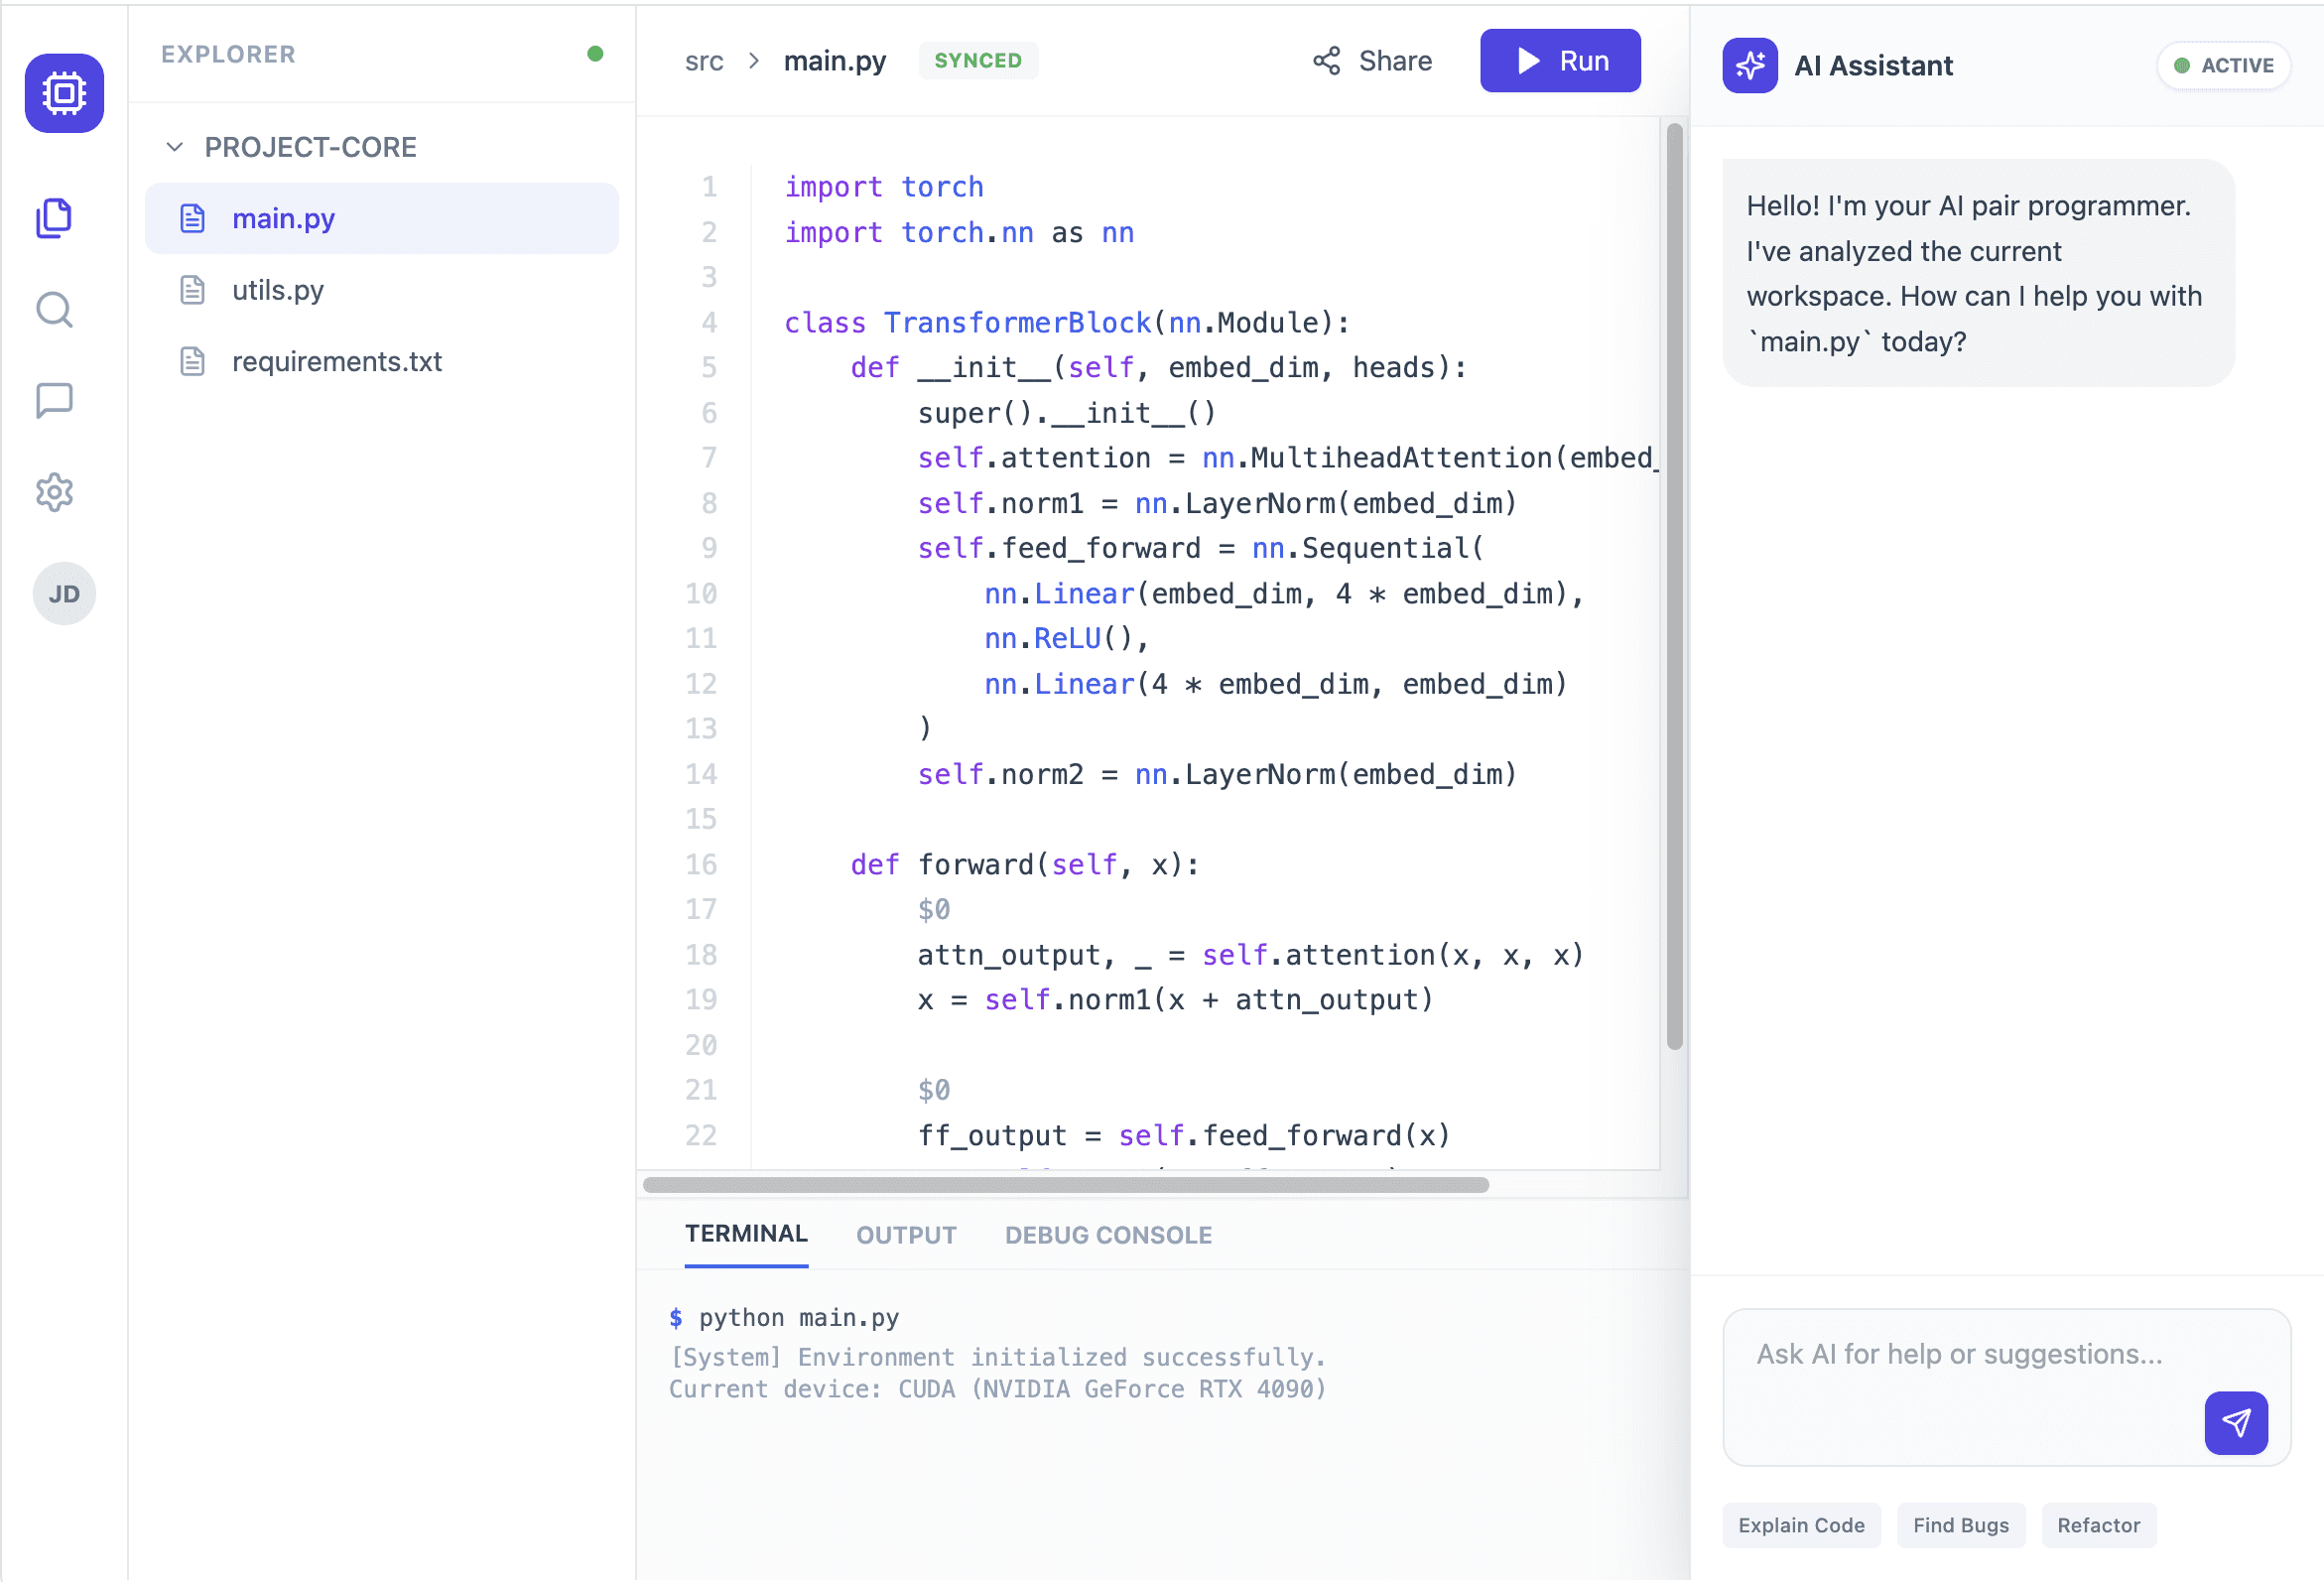Open the chat bubble icon in sidebar
Screen dimensions: 2324x1582
[x=54, y=401]
